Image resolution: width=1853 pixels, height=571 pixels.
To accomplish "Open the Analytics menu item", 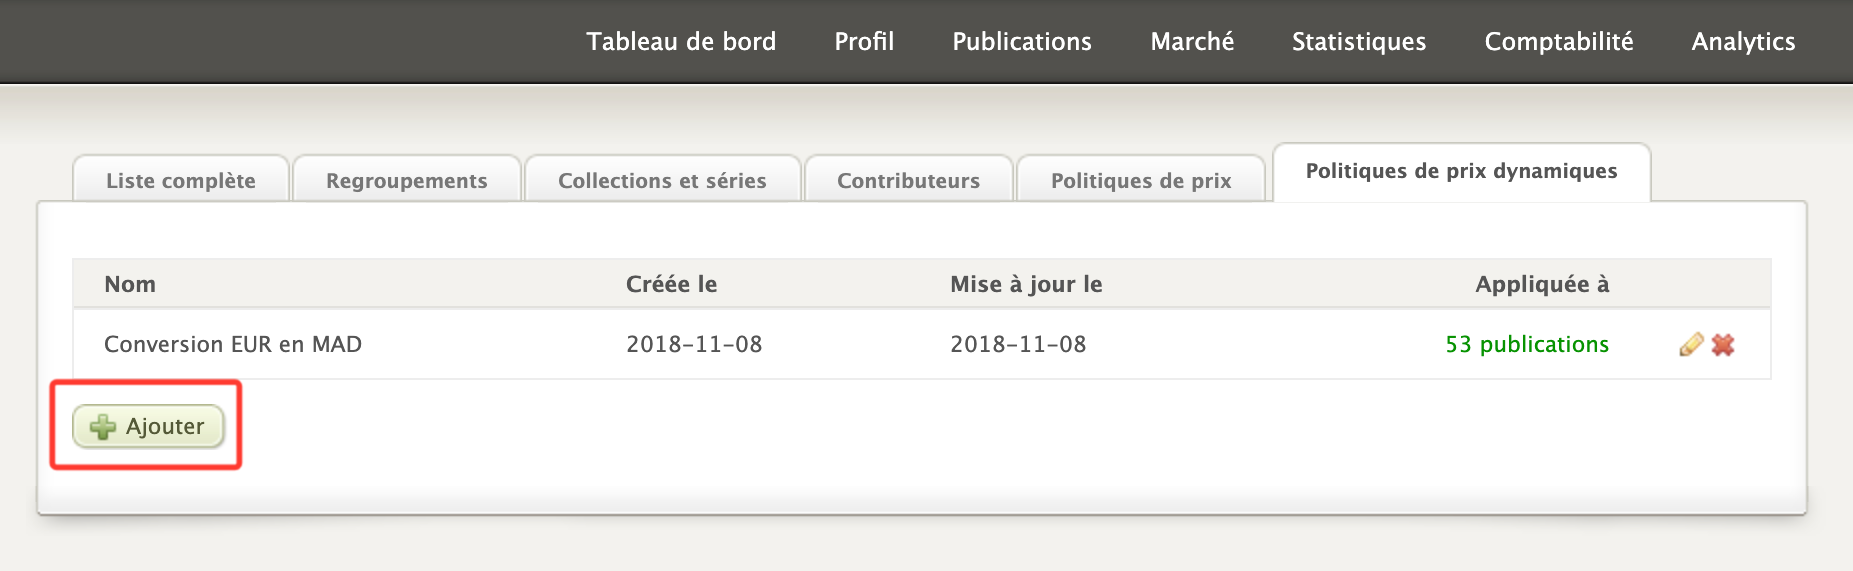I will coord(1743,42).
